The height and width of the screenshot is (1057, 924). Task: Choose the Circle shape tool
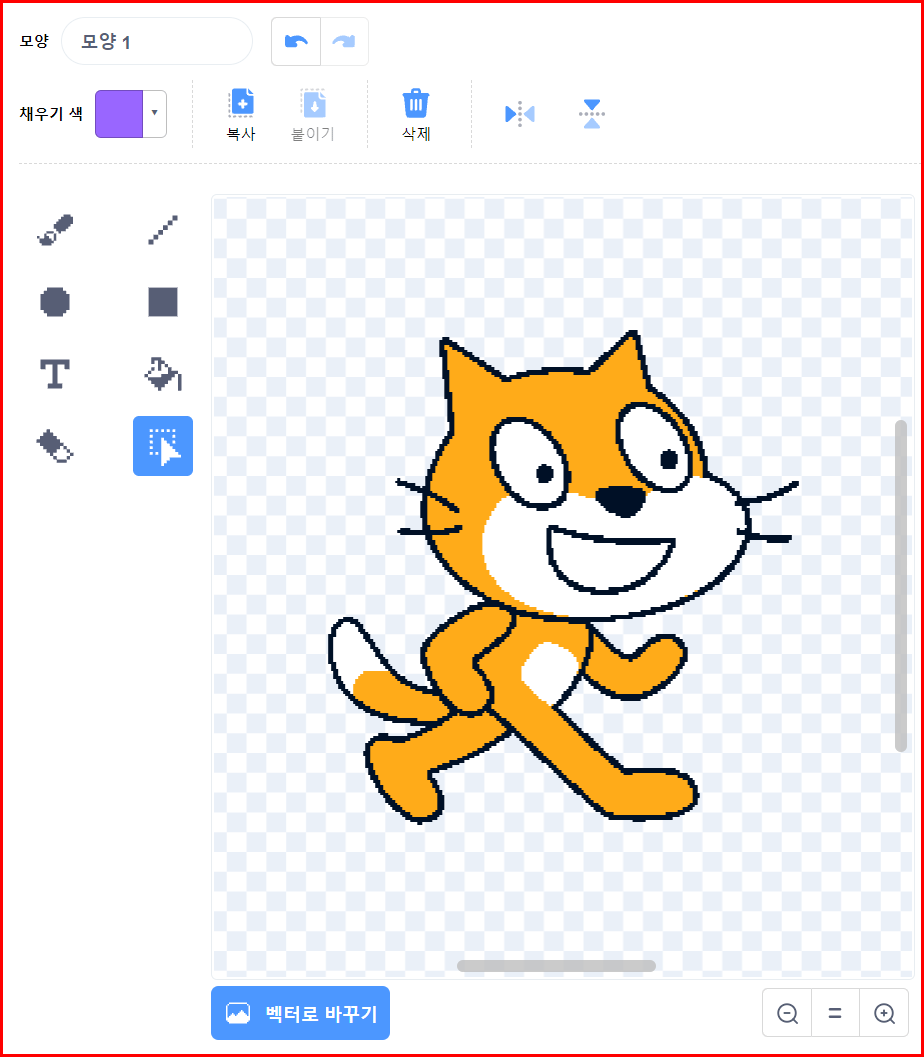(55, 302)
